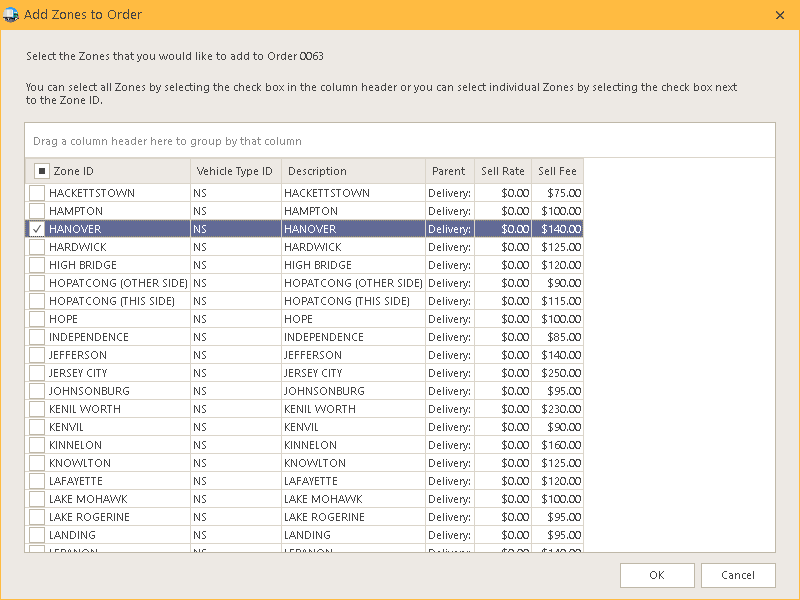Enable the LAKE MOHAWK checkbox
This screenshot has height=600, width=800.
point(37,499)
